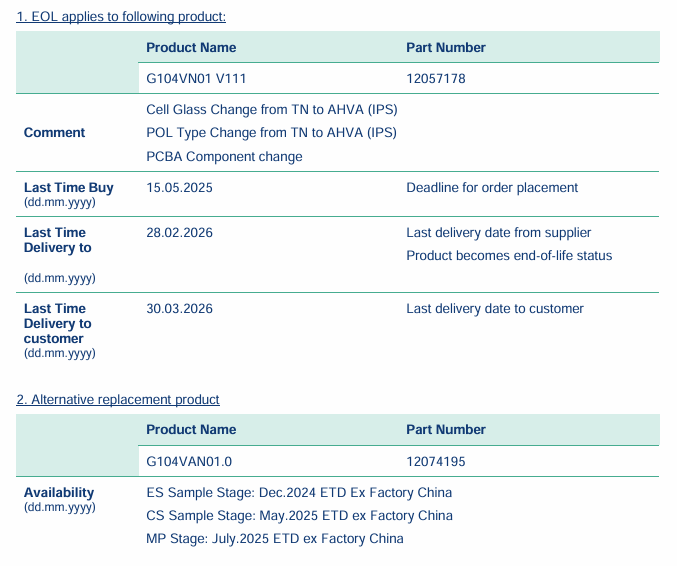Click the "PCBA Component change" text

[224, 157]
